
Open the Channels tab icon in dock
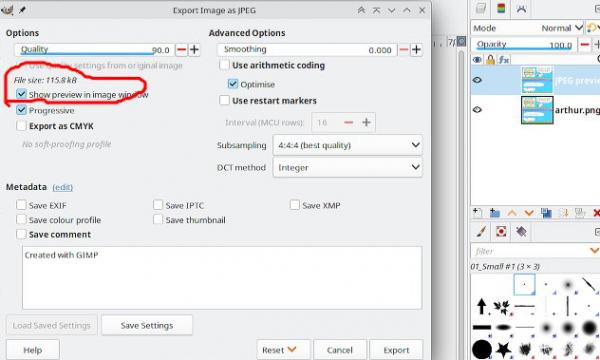point(501,8)
